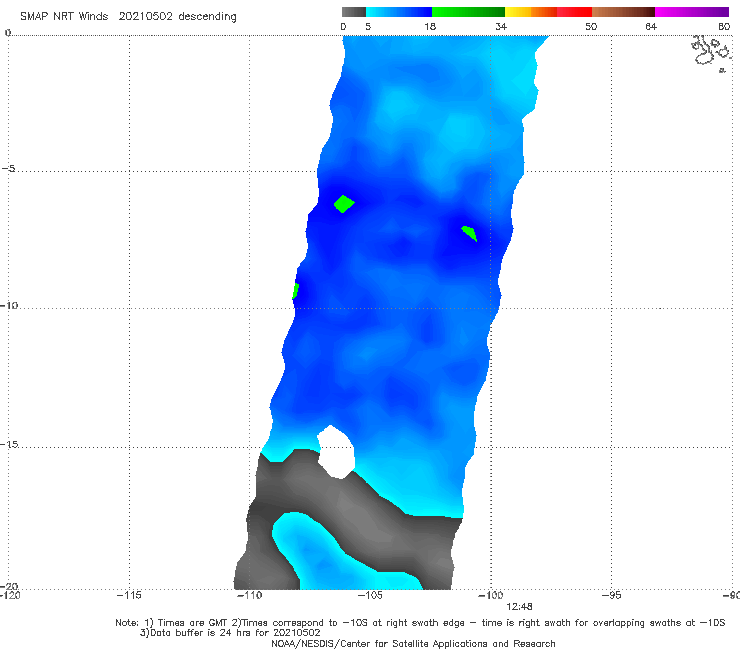Click the note '3)Data buffer is 24 hrs'
This screenshot has height=650, width=740.
230,633
